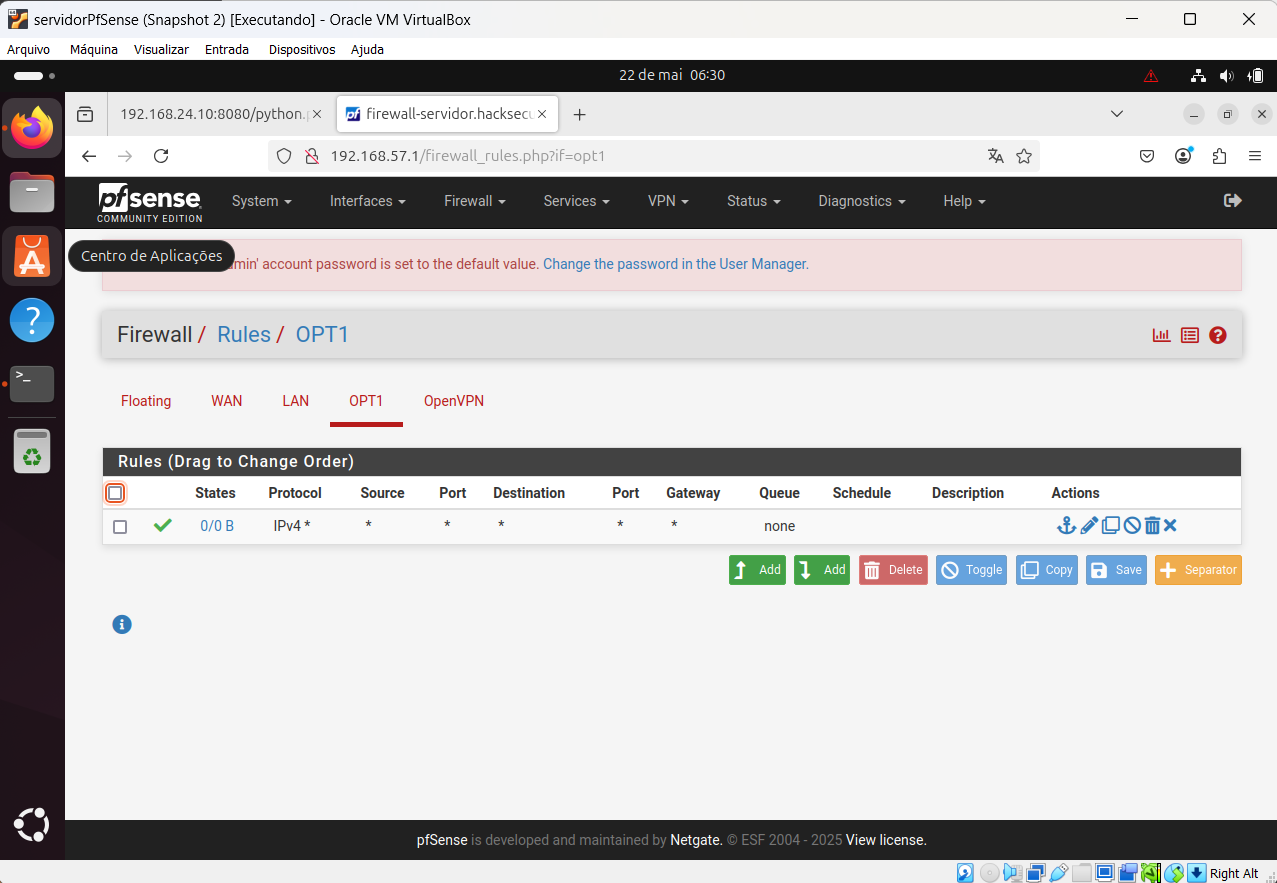Reload the page in Firefox
1277x883 pixels.
pyautogui.click(x=161, y=156)
